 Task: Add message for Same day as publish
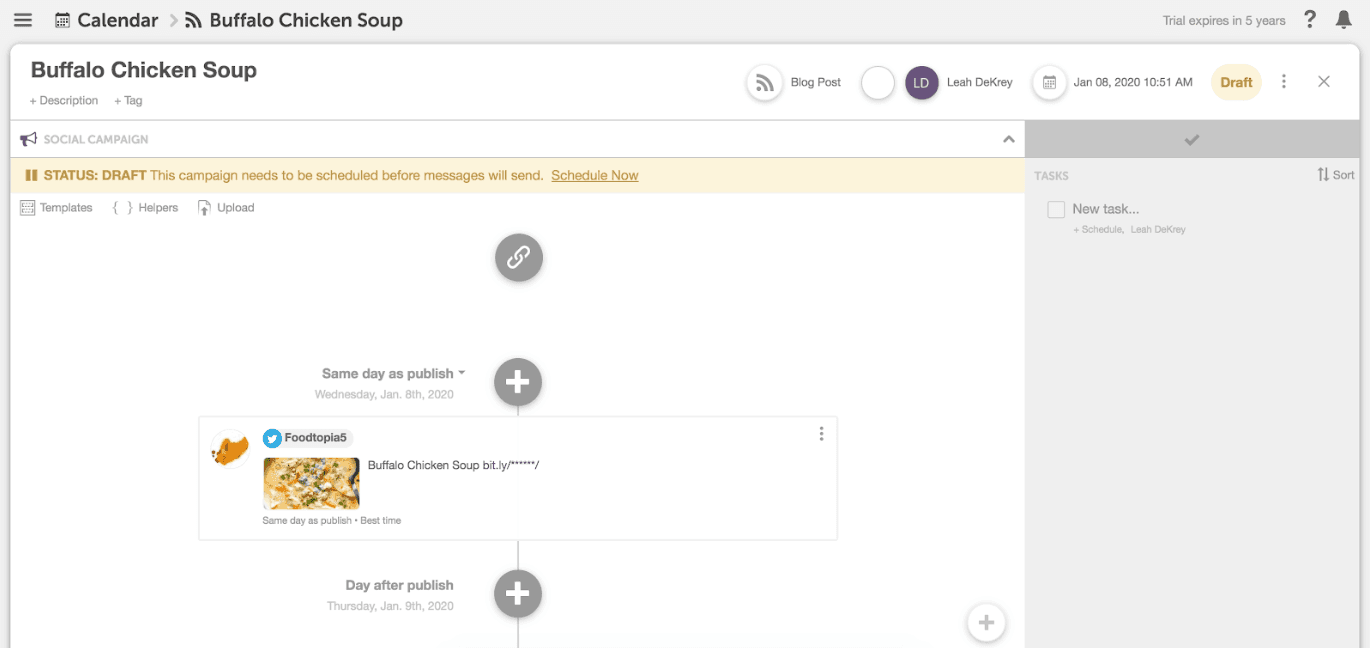518,381
